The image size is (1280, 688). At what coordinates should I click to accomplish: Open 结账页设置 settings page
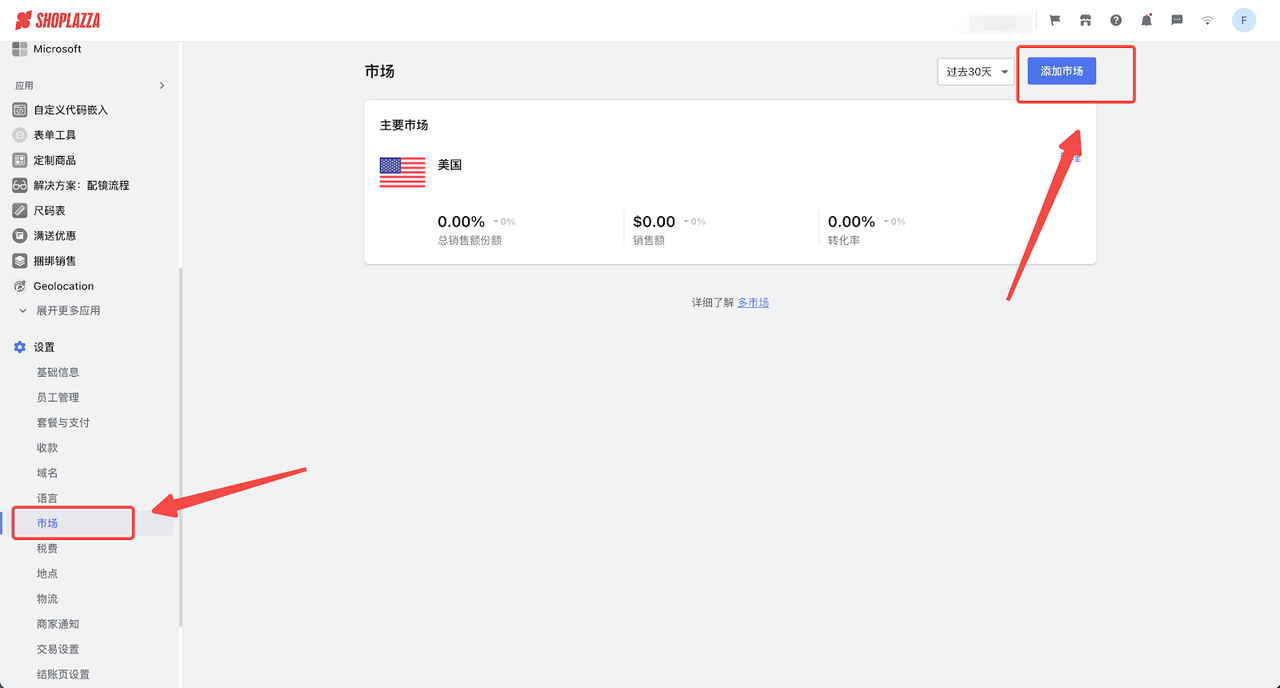tap(63, 675)
